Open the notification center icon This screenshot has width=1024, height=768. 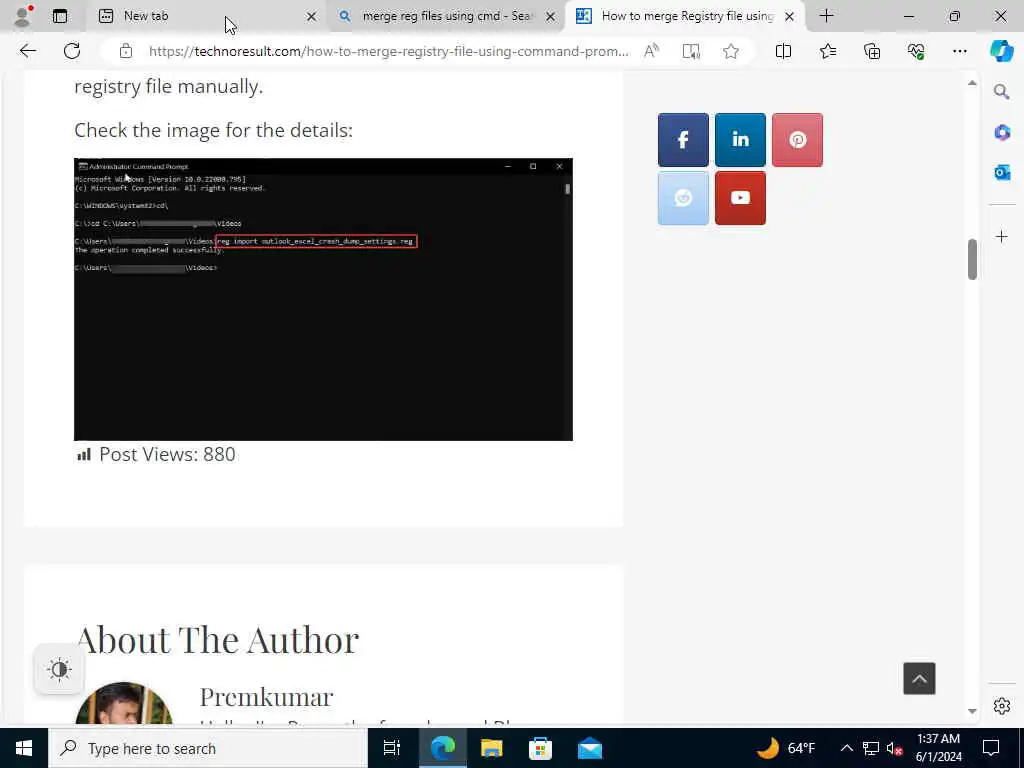(991, 748)
